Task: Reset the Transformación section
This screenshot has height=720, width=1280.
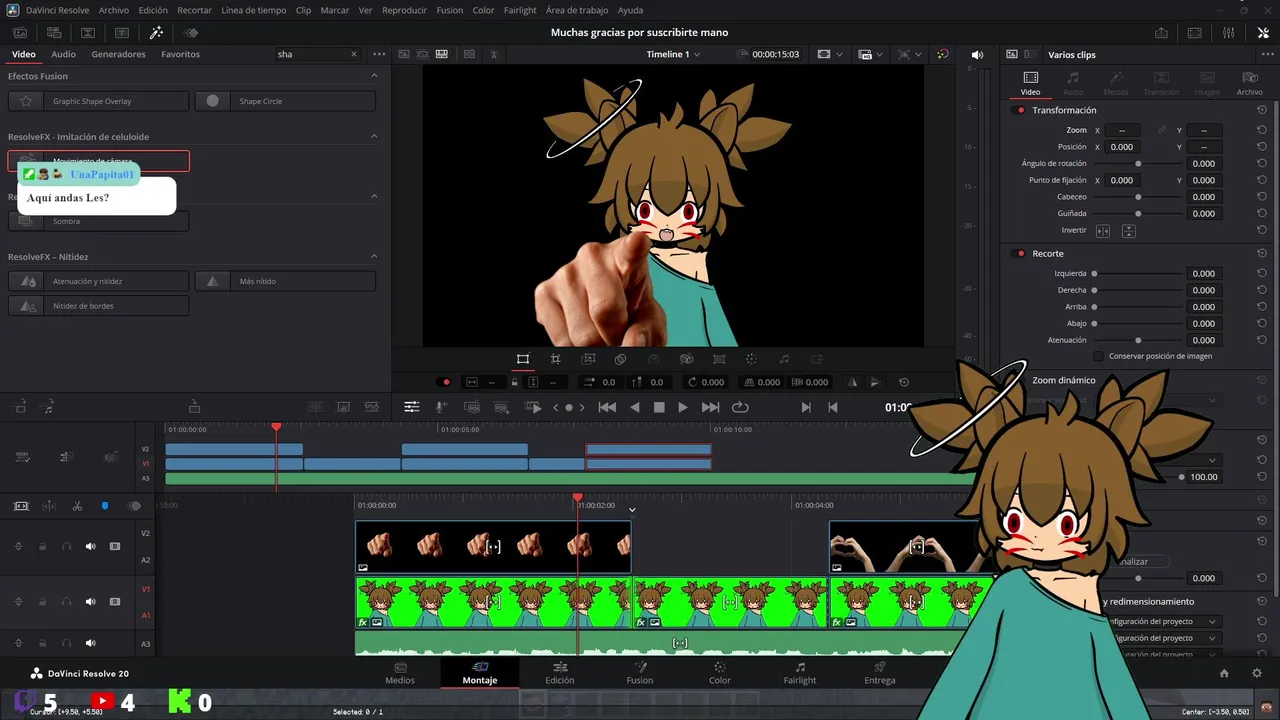Action: tap(1262, 110)
